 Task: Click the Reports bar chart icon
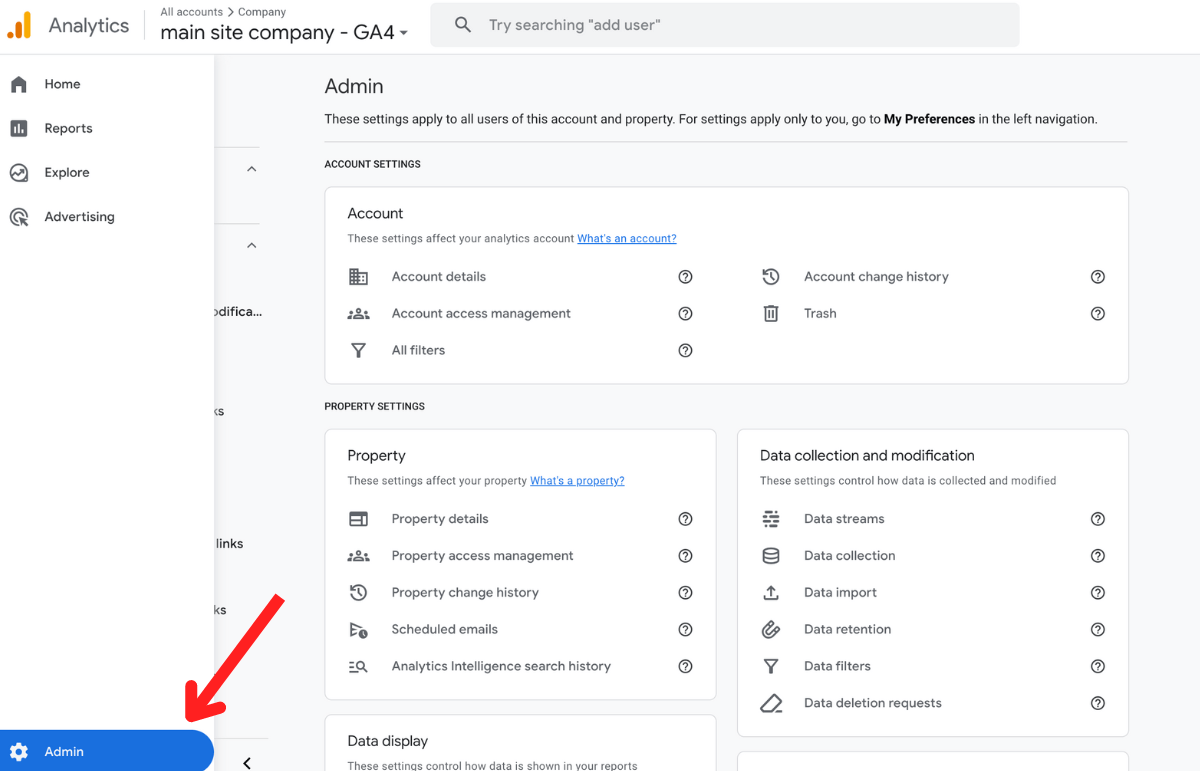(x=19, y=128)
